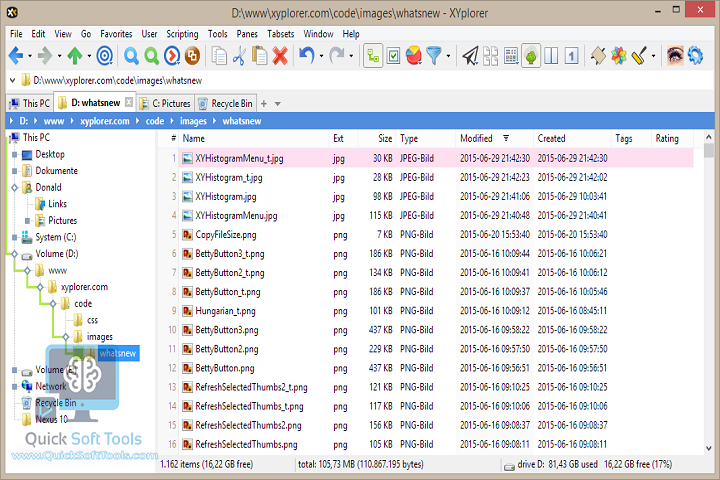Click the Paste clipboard icon
The height and width of the screenshot is (480, 720).
click(259, 56)
